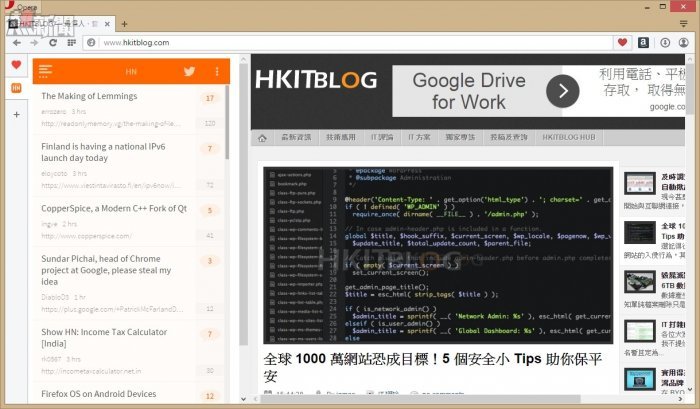Click the incometaxcalculator.net.in URL text
This screenshot has width=700, height=409.
coord(91,371)
